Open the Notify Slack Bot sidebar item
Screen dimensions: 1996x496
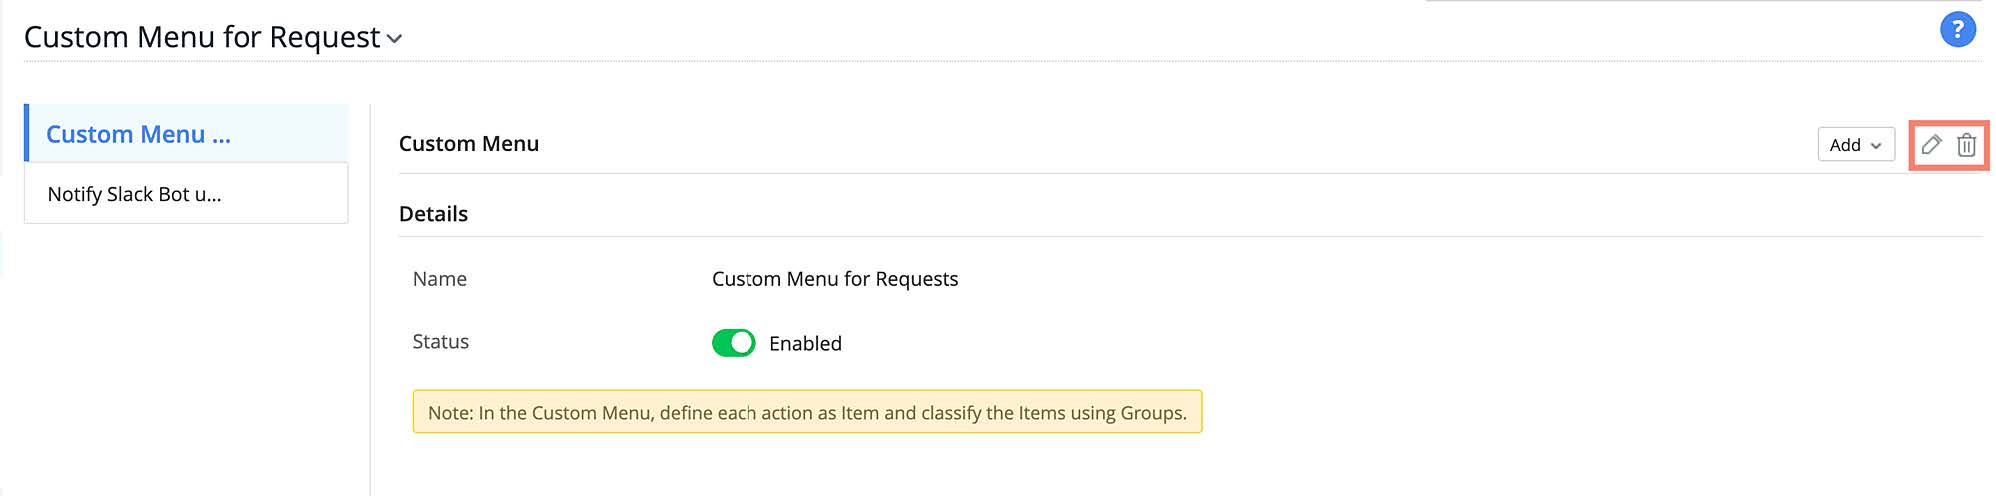coord(134,194)
